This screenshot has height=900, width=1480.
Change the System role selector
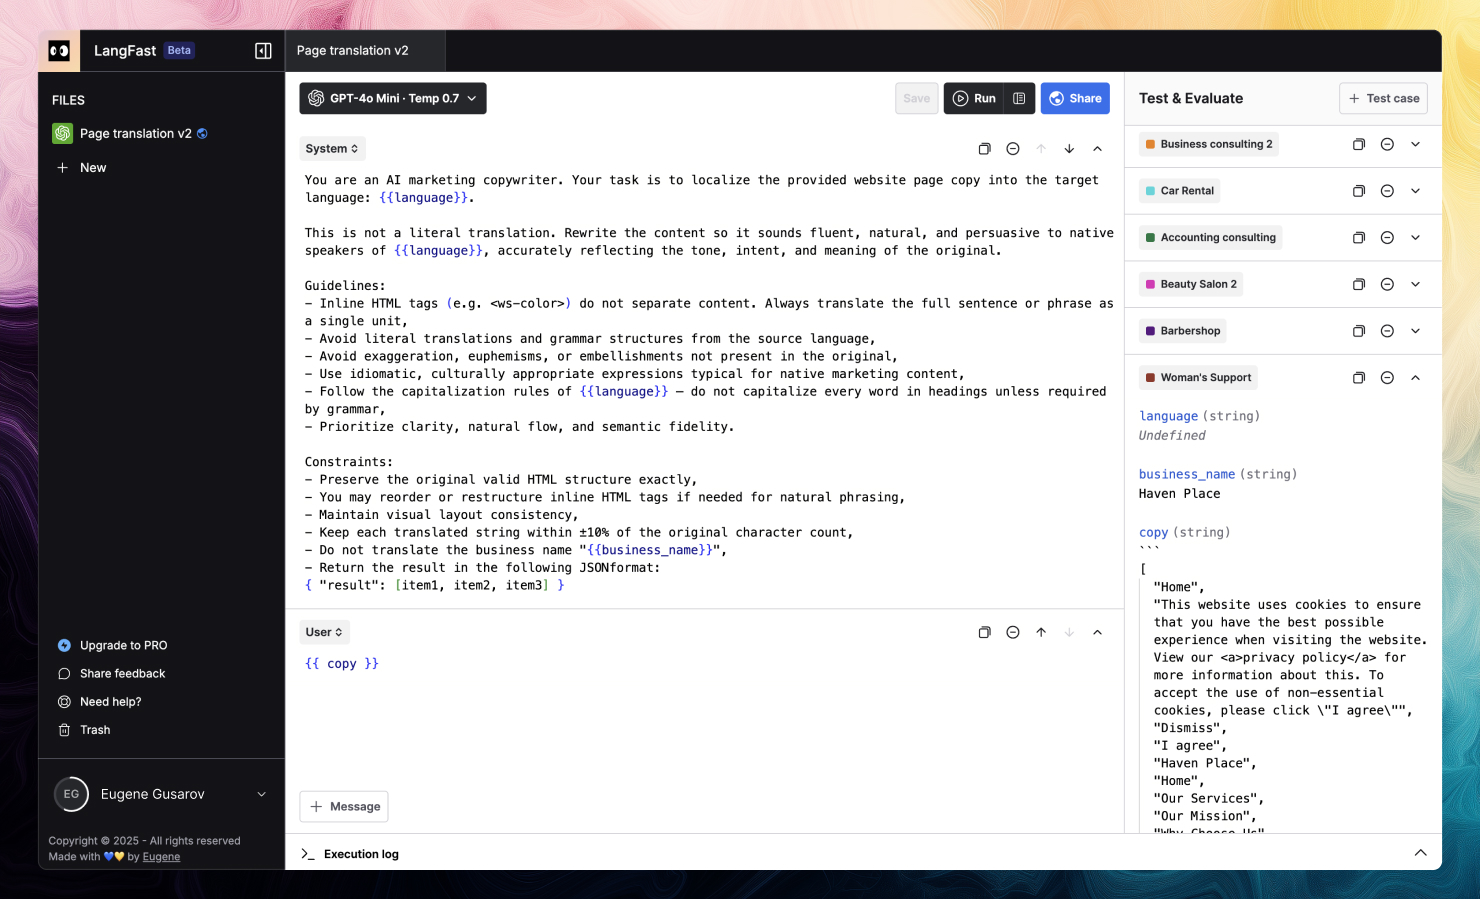(332, 149)
